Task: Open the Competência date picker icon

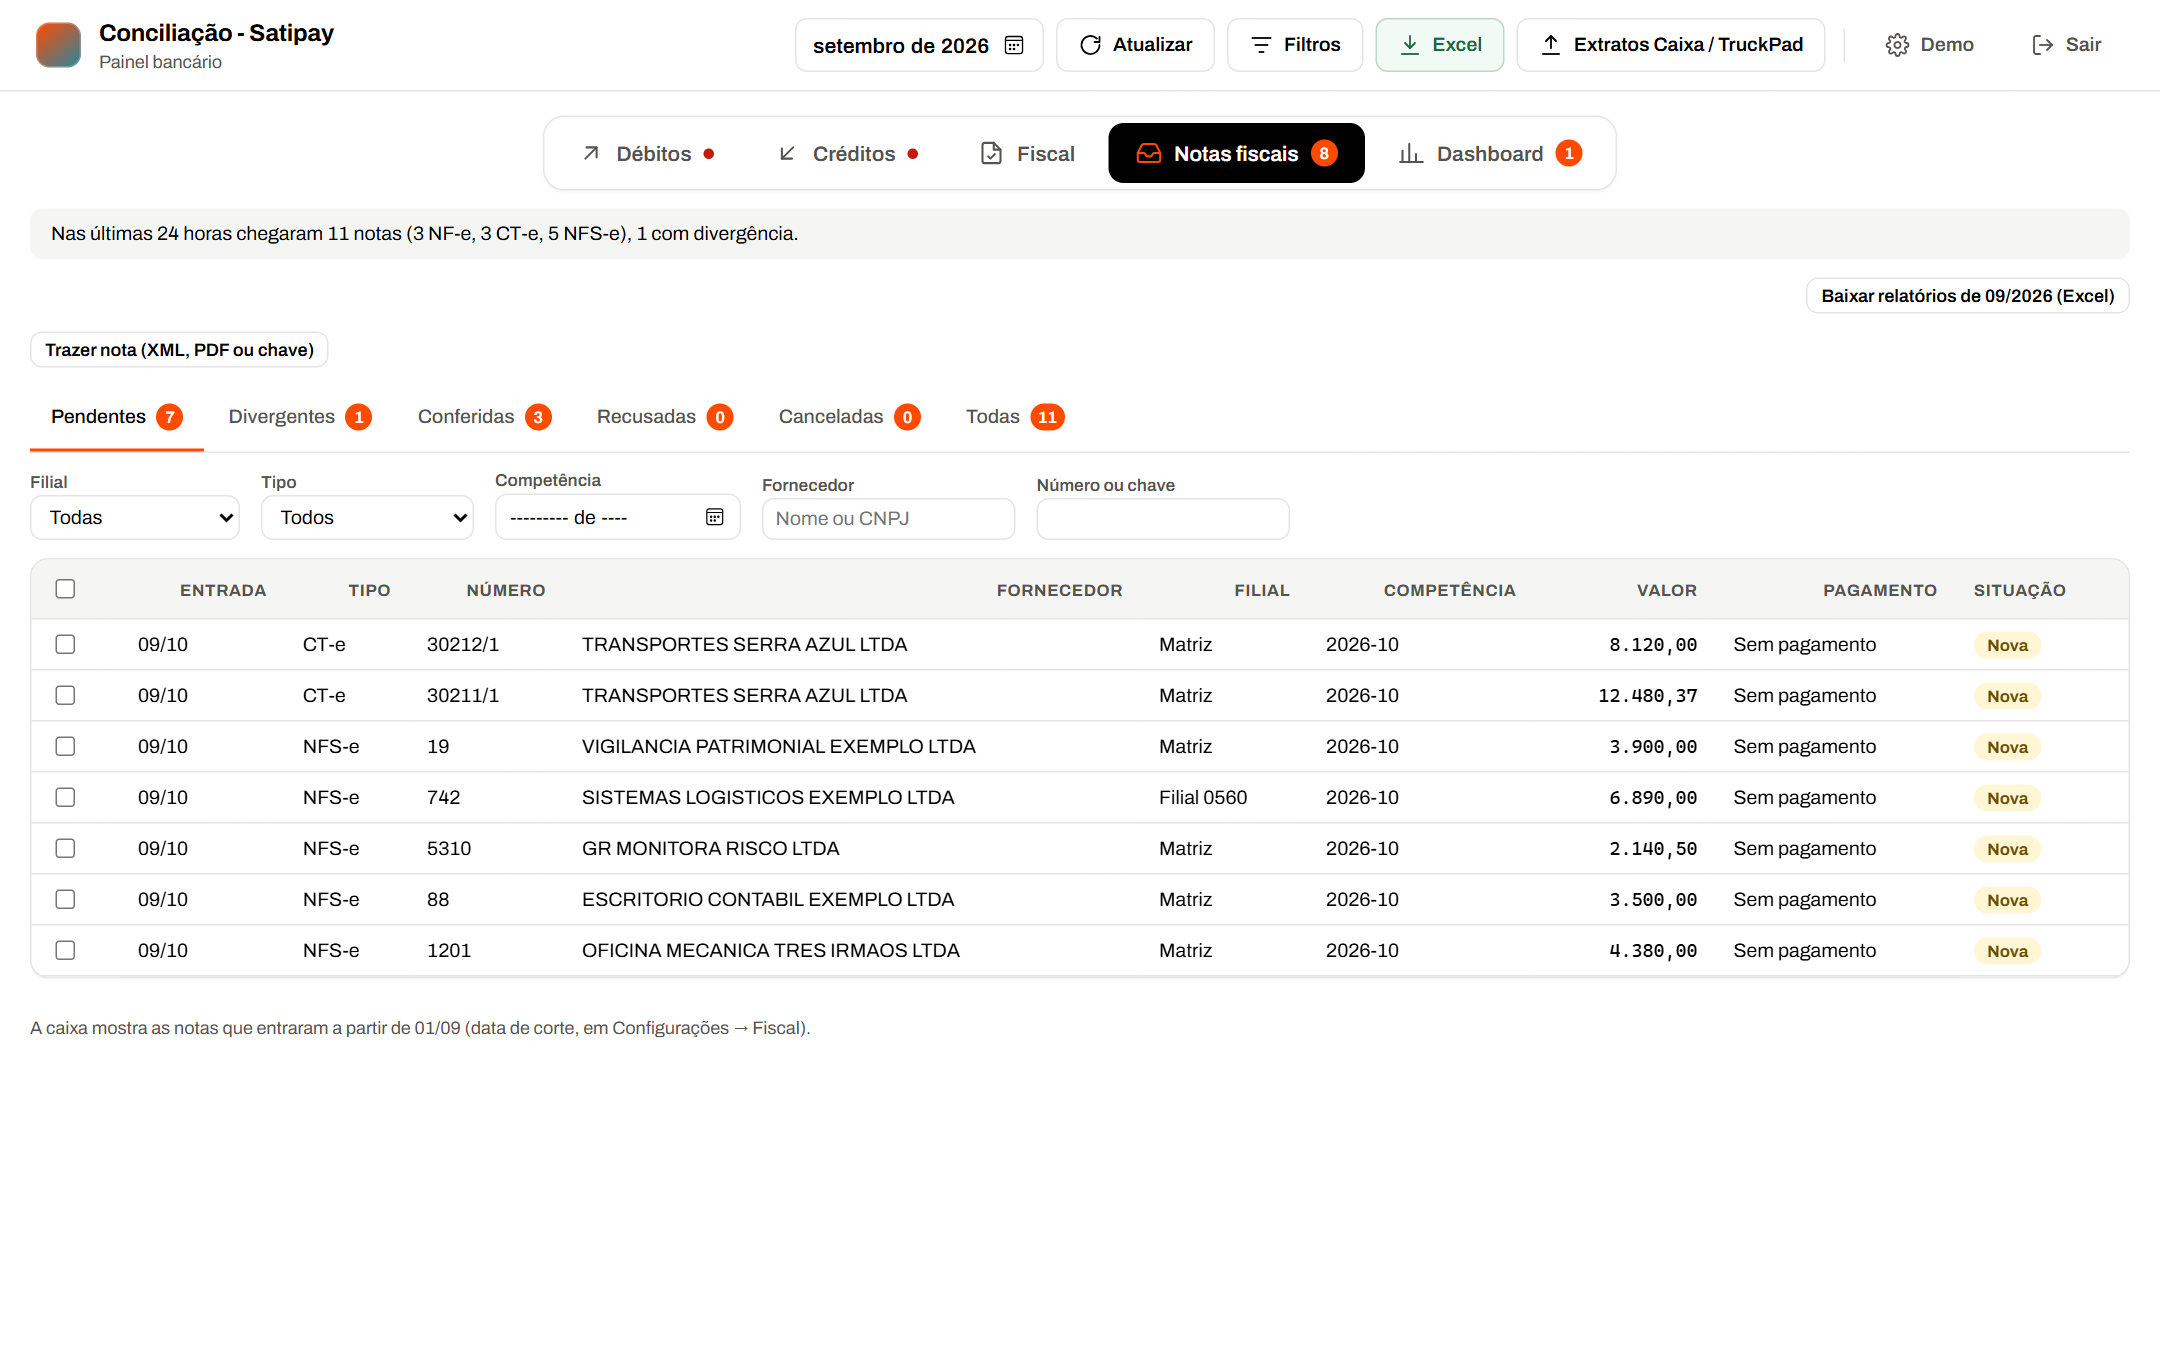Action: tap(715, 517)
